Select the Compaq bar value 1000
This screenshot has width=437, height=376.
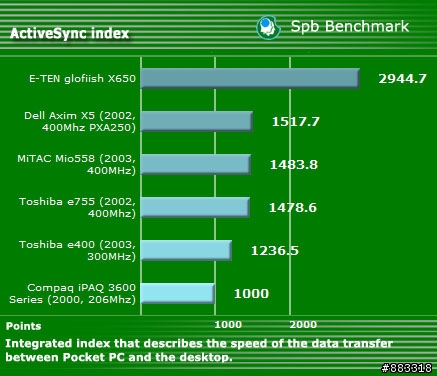pyautogui.click(x=251, y=293)
